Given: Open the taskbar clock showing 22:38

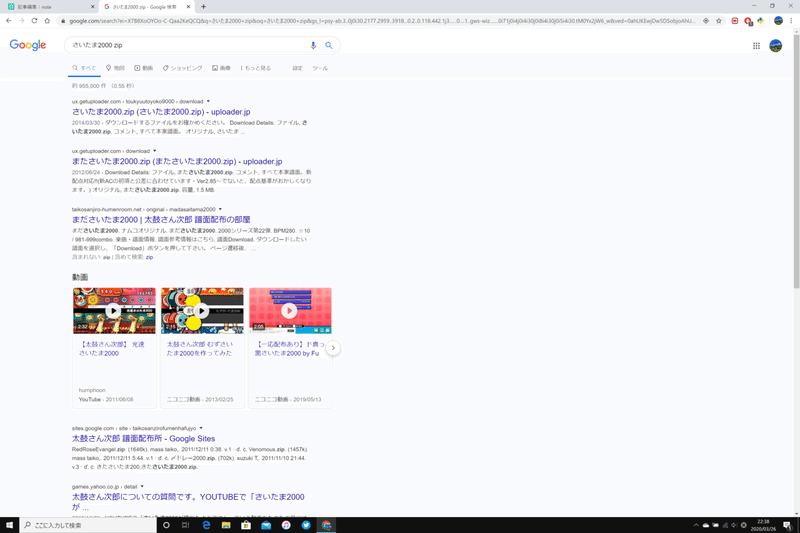Looking at the screenshot, I should tap(763, 525).
